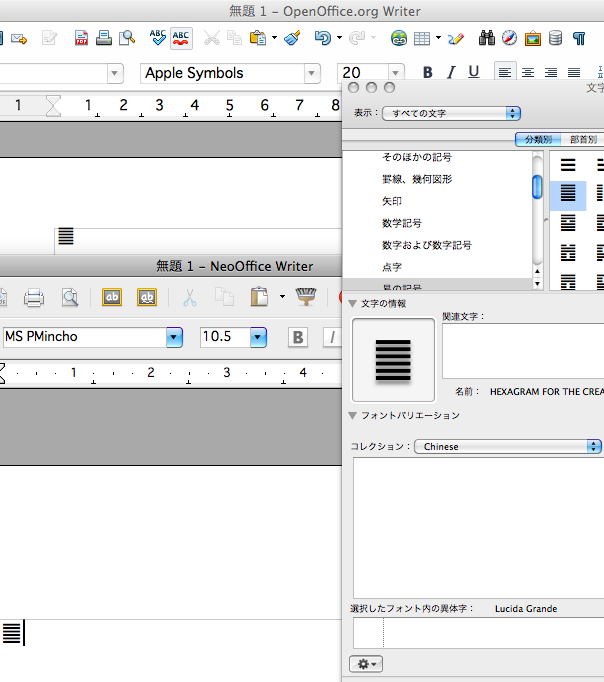Select Centered alignment in OpenOffice
This screenshot has width=604, height=682.
point(528,72)
